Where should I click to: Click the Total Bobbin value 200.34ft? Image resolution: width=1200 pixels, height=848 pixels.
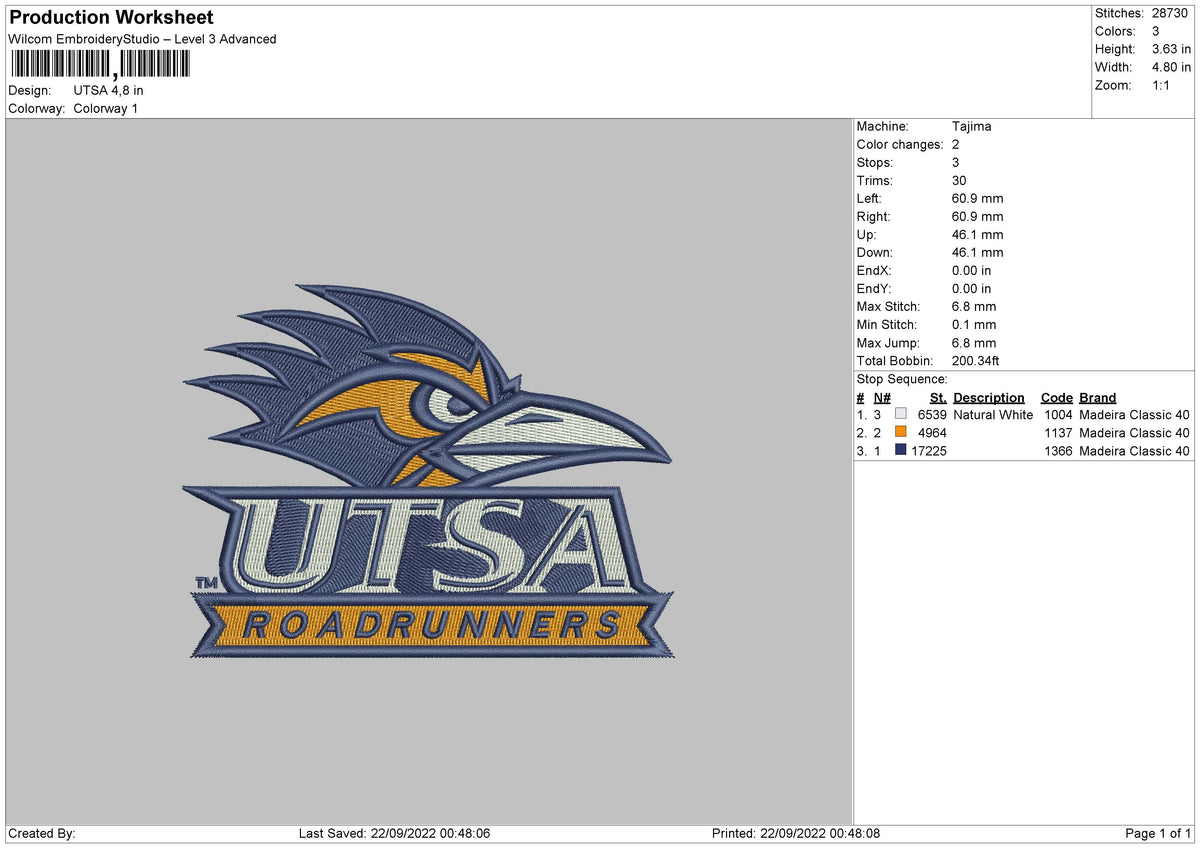973,360
